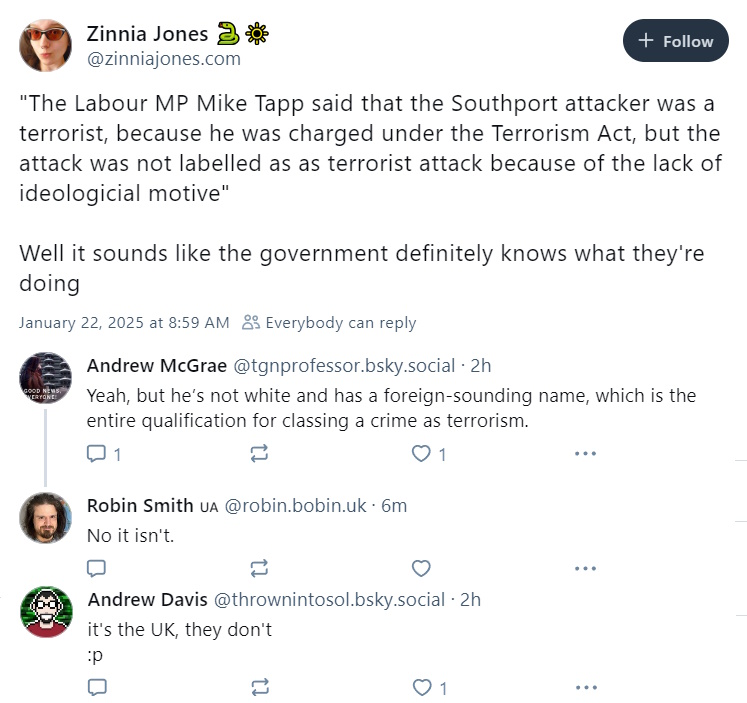Image resolution: width=747 pixels, height=703 pixels.
Task: Repost Robin Smith's reply
Action: point(259,568)
